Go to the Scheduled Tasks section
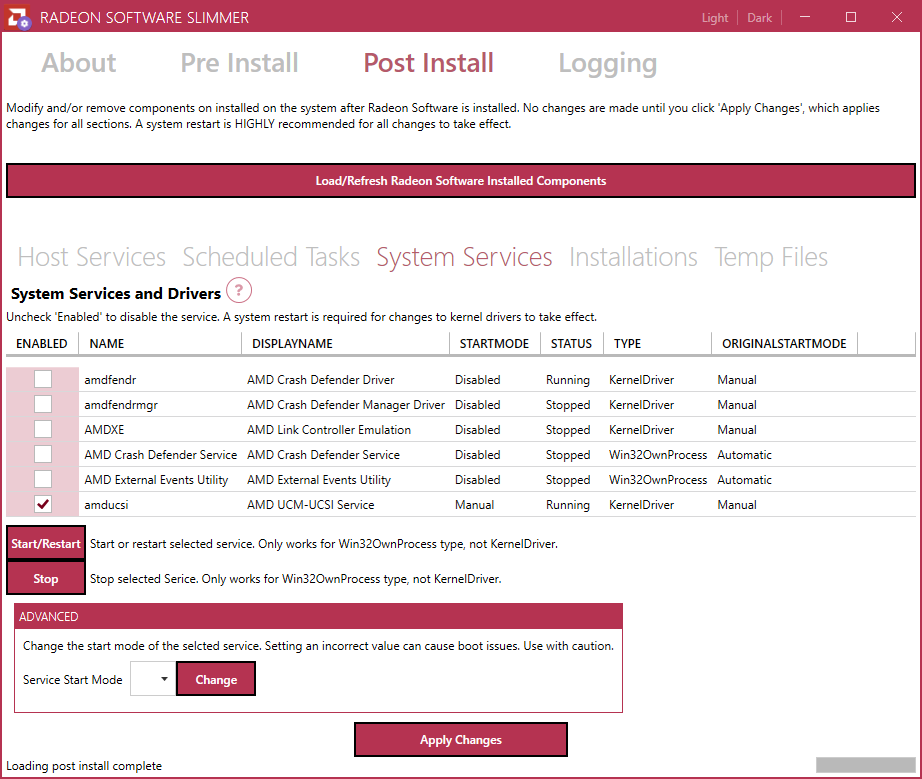Image resolution: width=922 pixels, height=779 pixels. [x=271, y=257]
